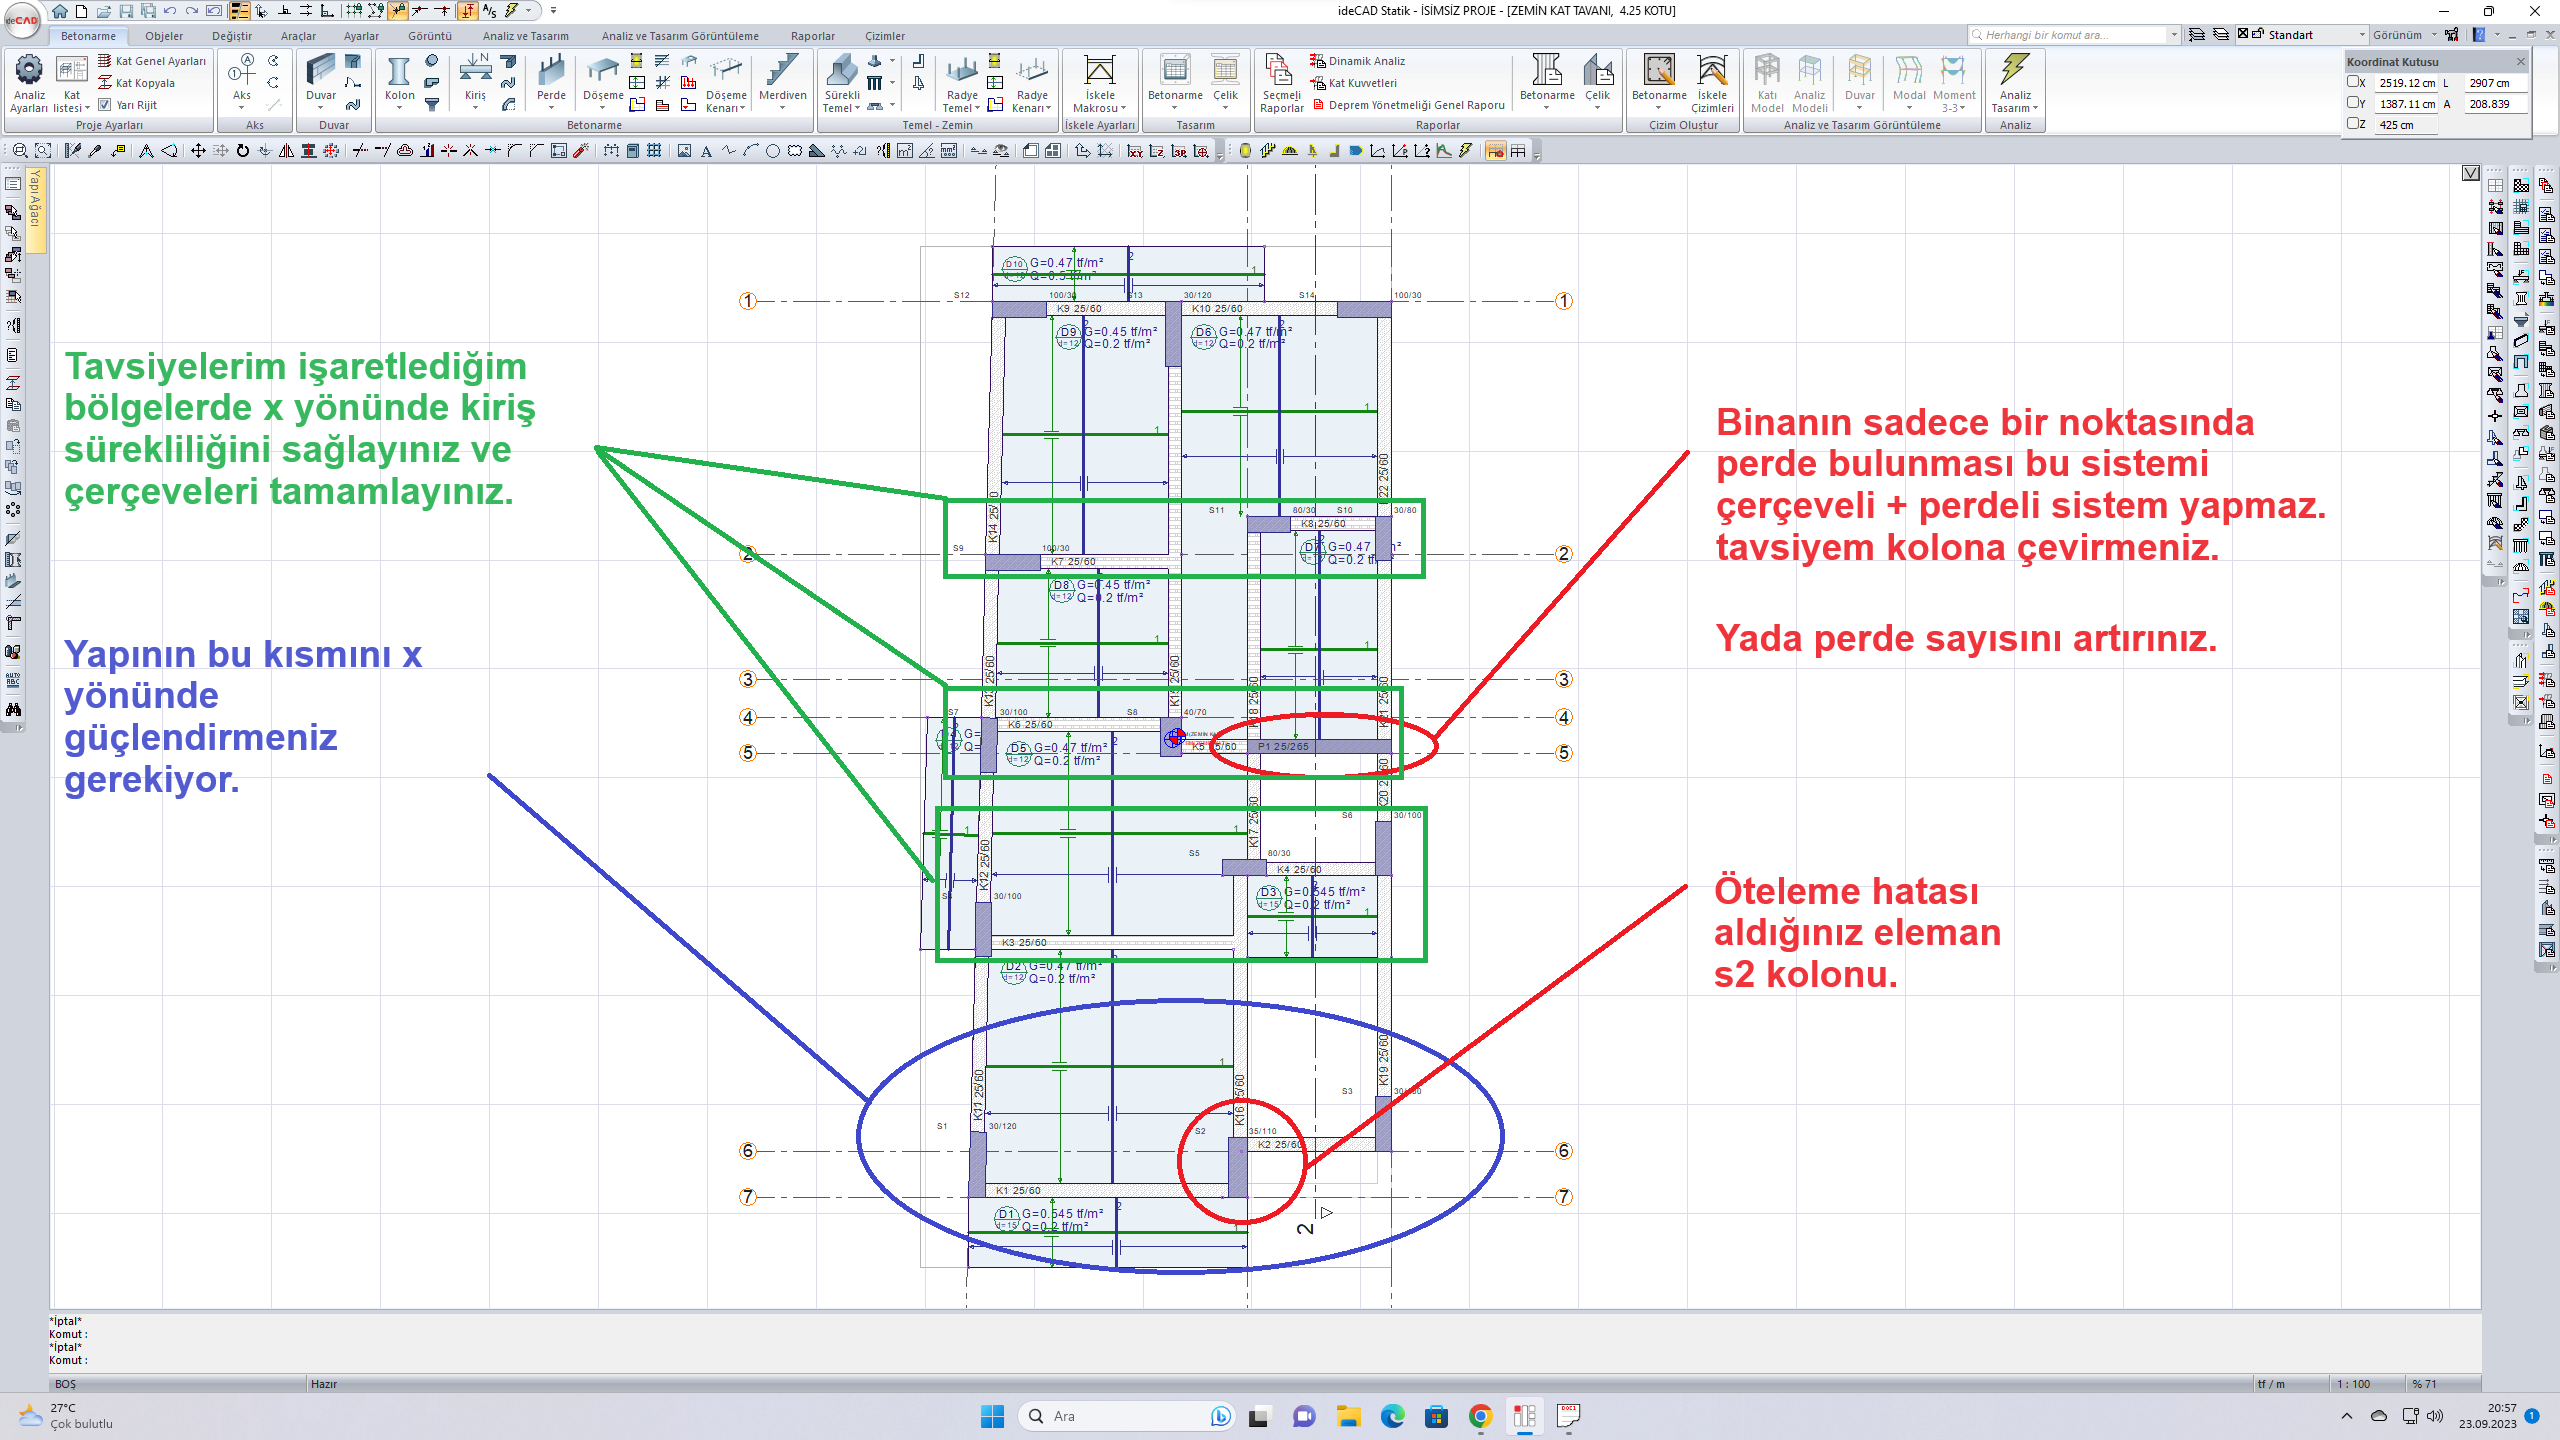Screen dimensions: 2560x1440
Task: Toggle the highlighted grid display button in lower toolbar
Action: click(x=1495, y=151)
